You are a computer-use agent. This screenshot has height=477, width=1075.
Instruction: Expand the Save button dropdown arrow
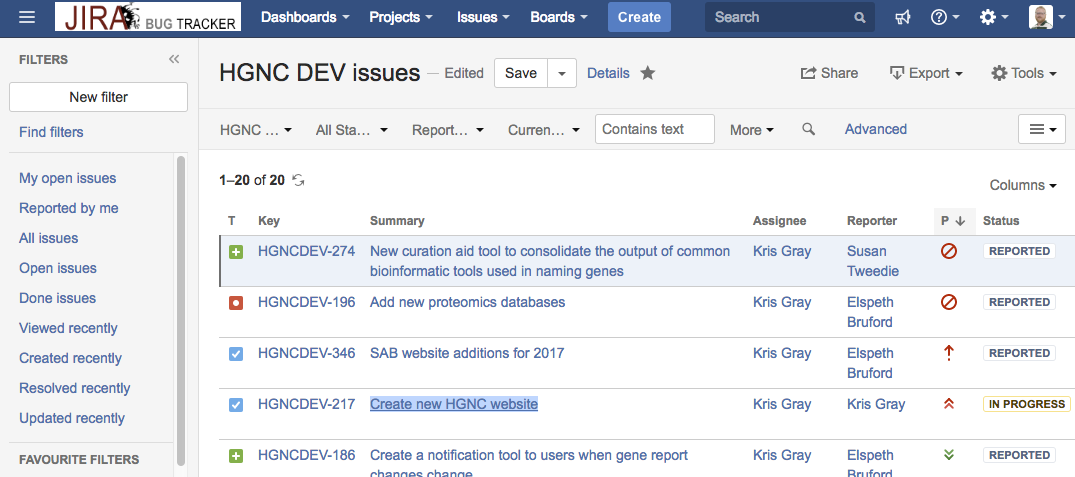coord(562,73)
